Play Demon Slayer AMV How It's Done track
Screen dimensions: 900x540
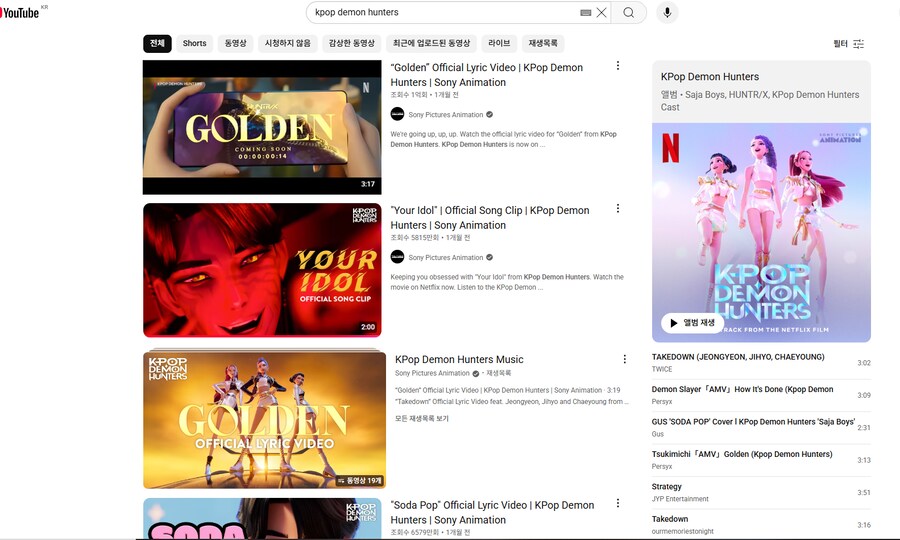761,395
